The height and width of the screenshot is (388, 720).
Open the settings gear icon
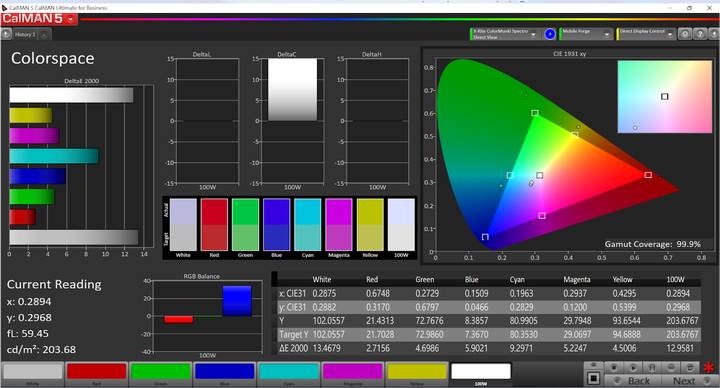coord(685,34)
